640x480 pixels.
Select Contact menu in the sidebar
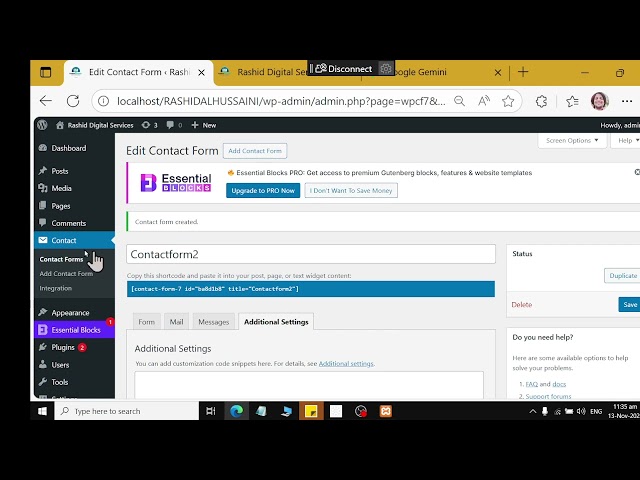pyautogui.click(x=64, y=240)
